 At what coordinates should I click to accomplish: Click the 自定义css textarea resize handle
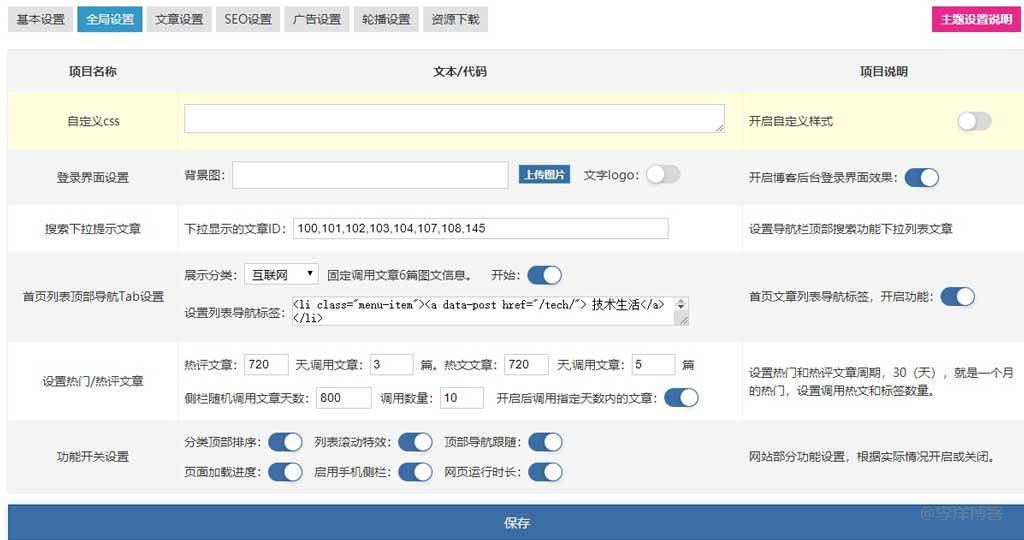coord(719,127)
